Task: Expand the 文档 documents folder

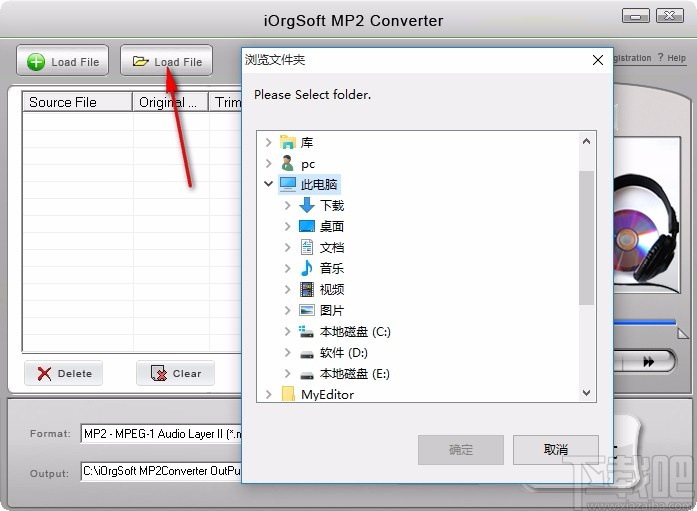Action: pyautogui.click(x=288, y=247)
